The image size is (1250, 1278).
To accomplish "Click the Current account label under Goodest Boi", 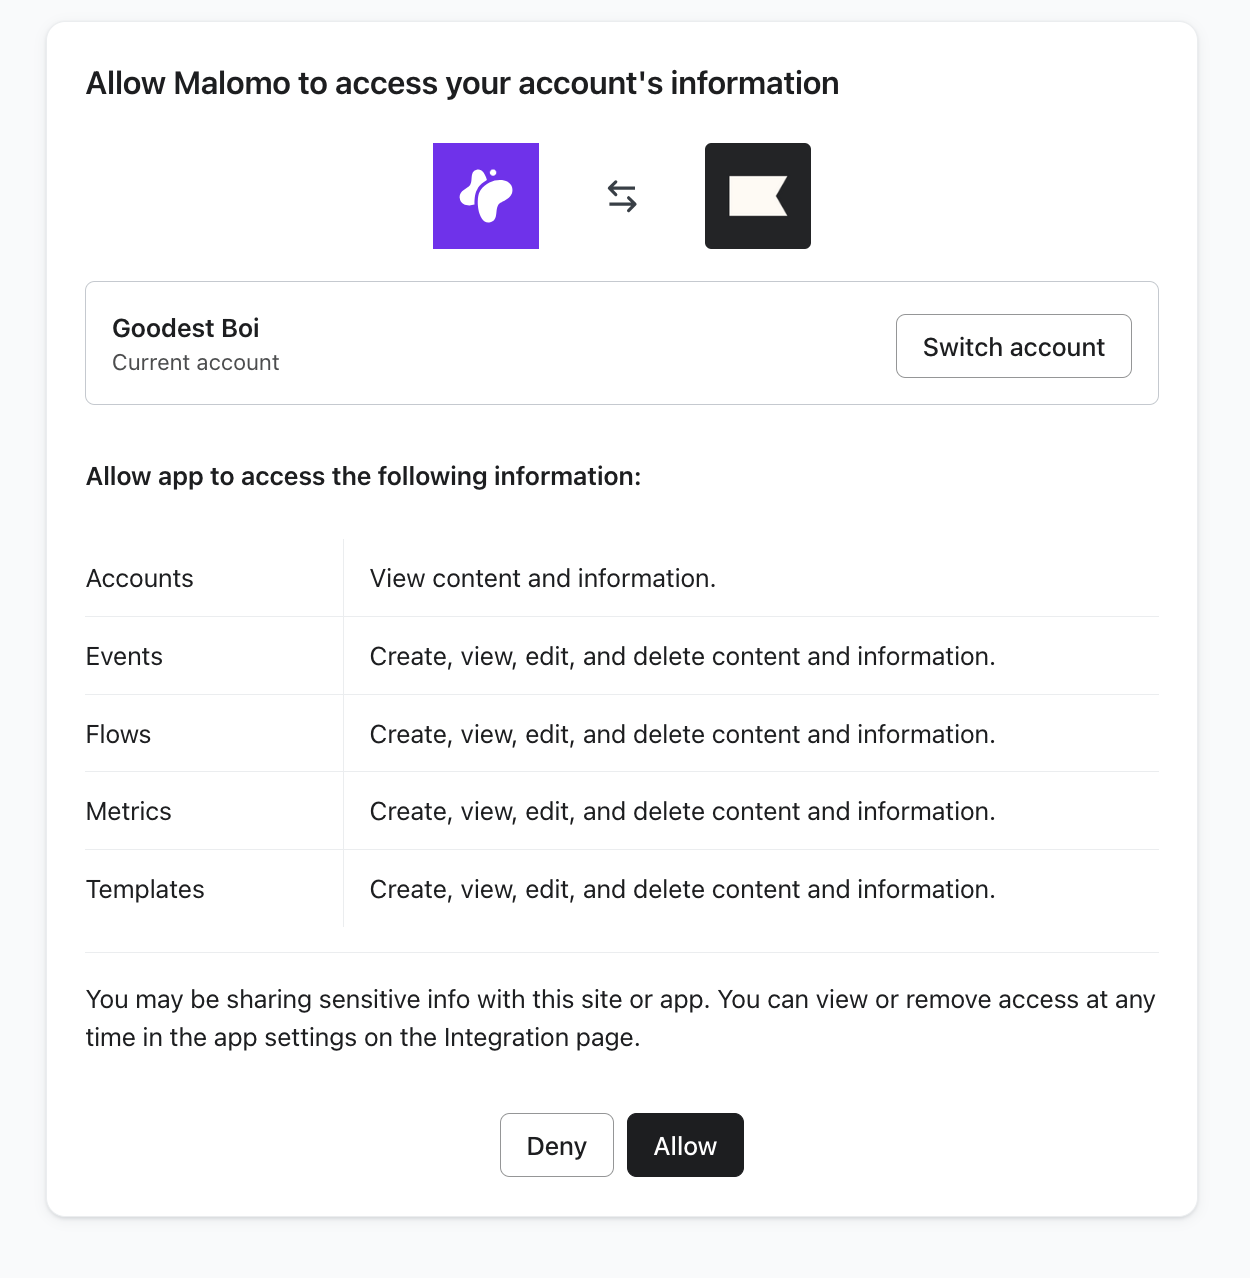I will click(196, 363).
